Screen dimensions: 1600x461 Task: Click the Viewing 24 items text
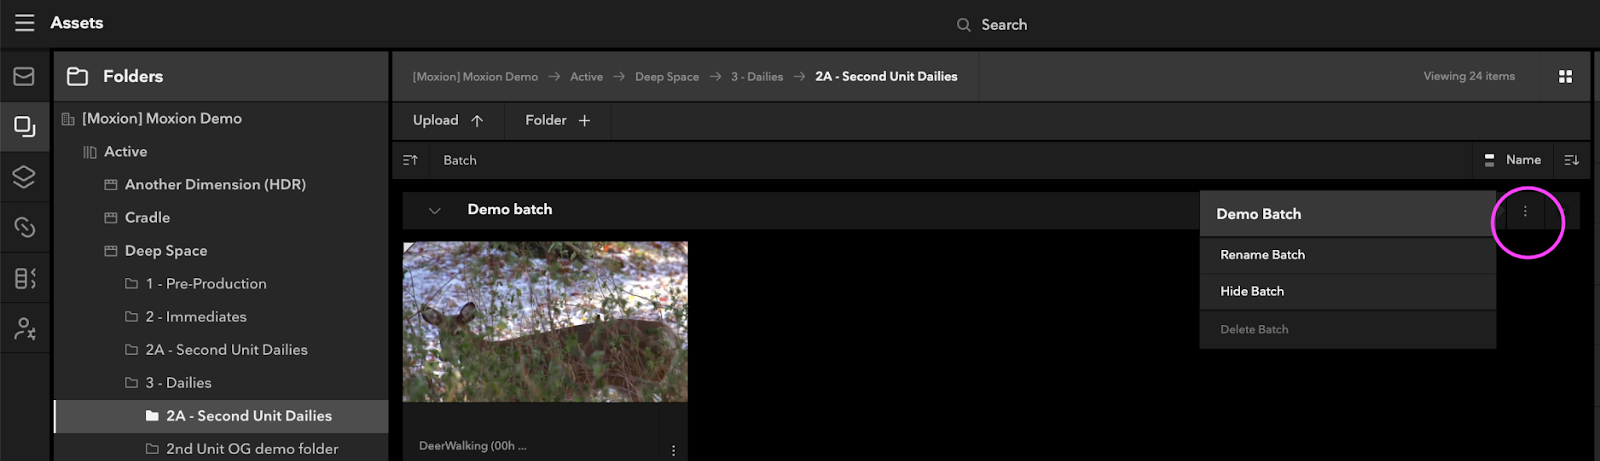(1469, 76)
